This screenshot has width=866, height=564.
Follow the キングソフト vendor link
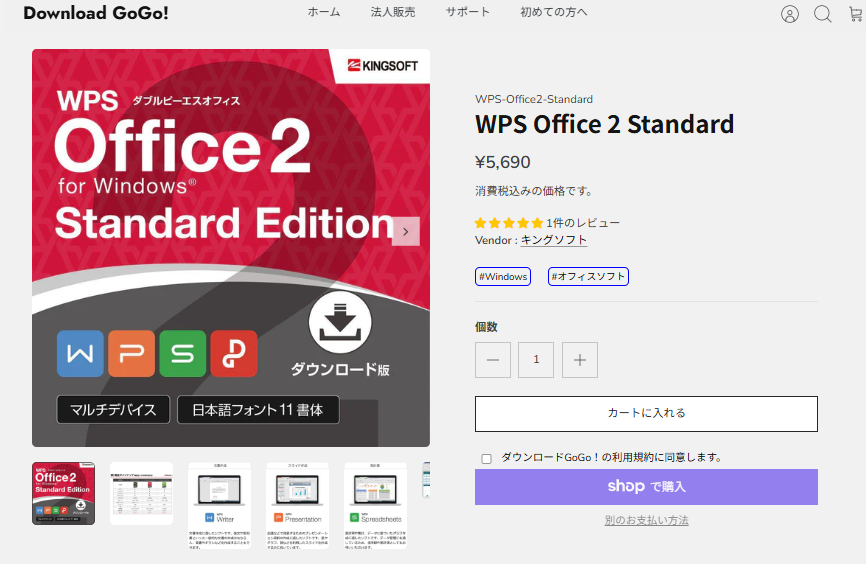coord(553,240)
